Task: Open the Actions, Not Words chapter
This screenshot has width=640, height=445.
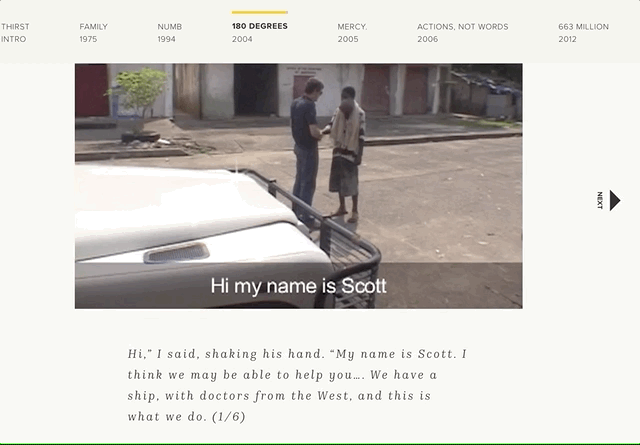Action: coord(462,33)
